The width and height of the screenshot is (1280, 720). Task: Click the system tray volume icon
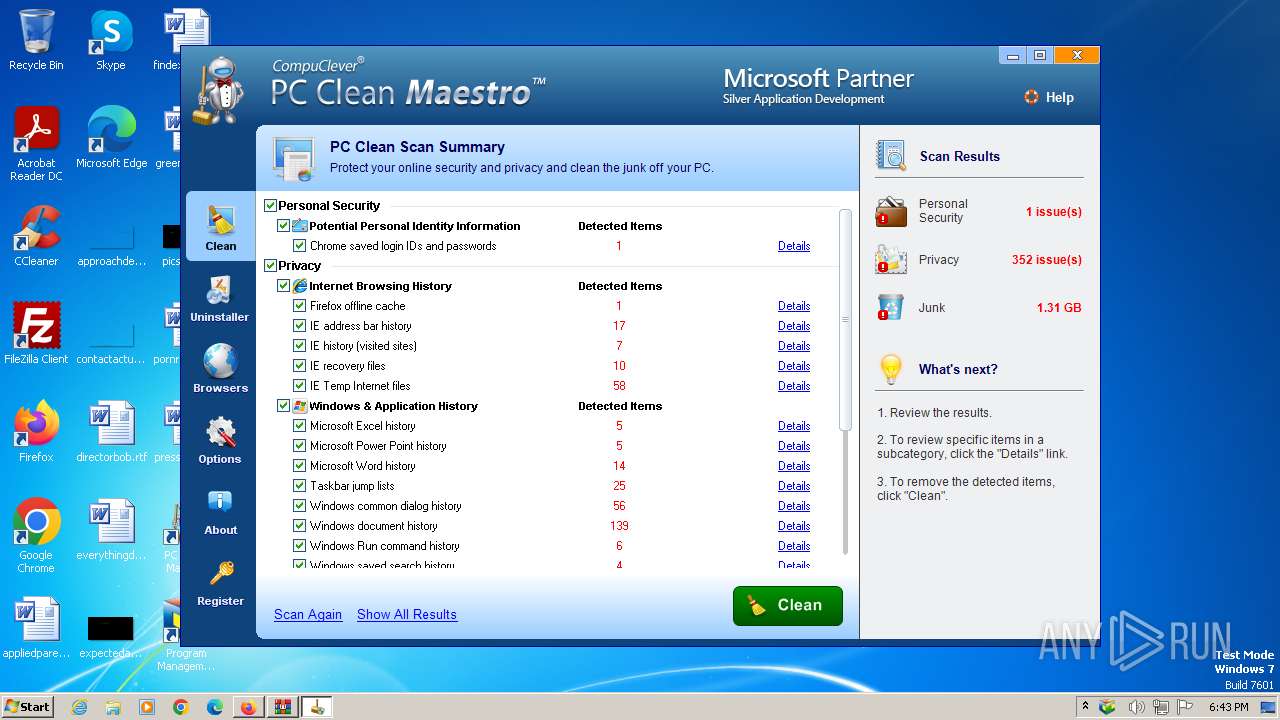pos(1137,707)
